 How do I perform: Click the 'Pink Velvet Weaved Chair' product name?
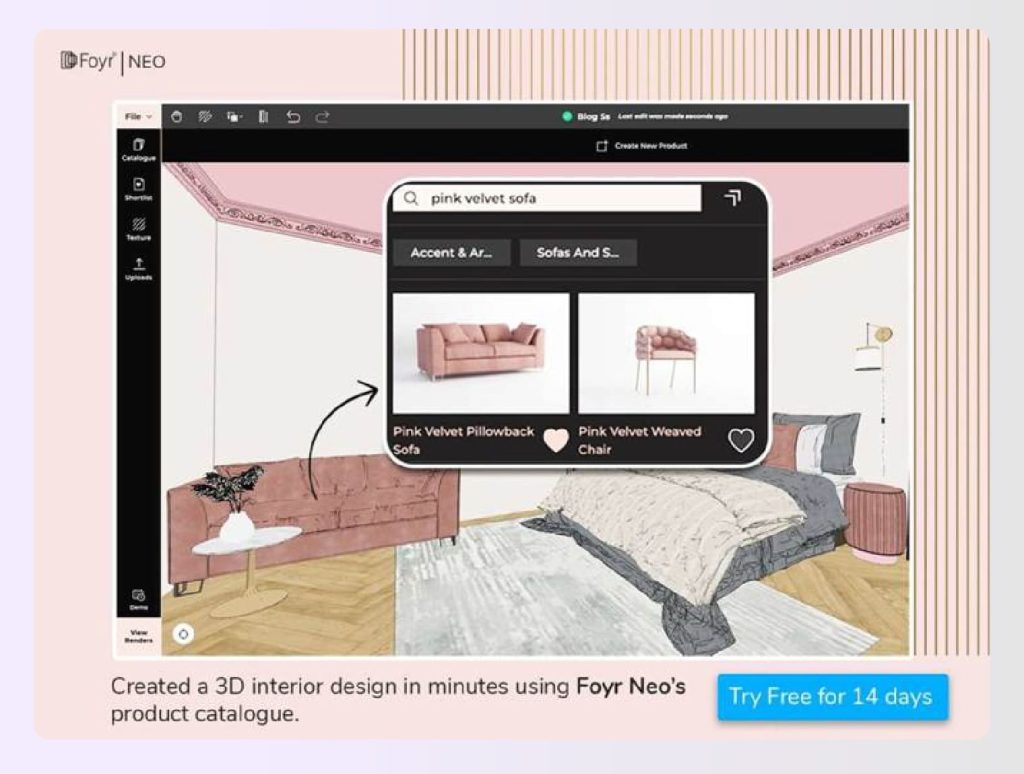pyautogui.click(x=639, y=440)
